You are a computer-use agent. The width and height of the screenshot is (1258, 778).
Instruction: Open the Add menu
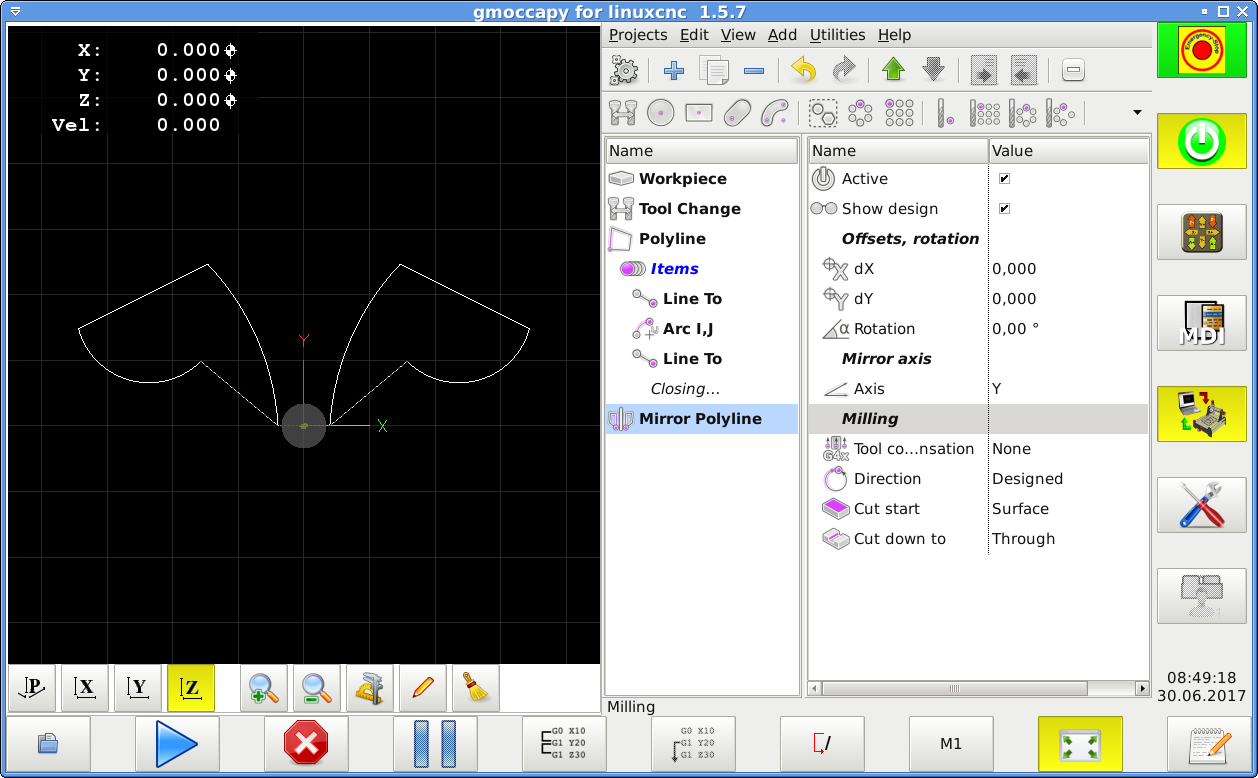pyautogui.click(x=782, y=35)
